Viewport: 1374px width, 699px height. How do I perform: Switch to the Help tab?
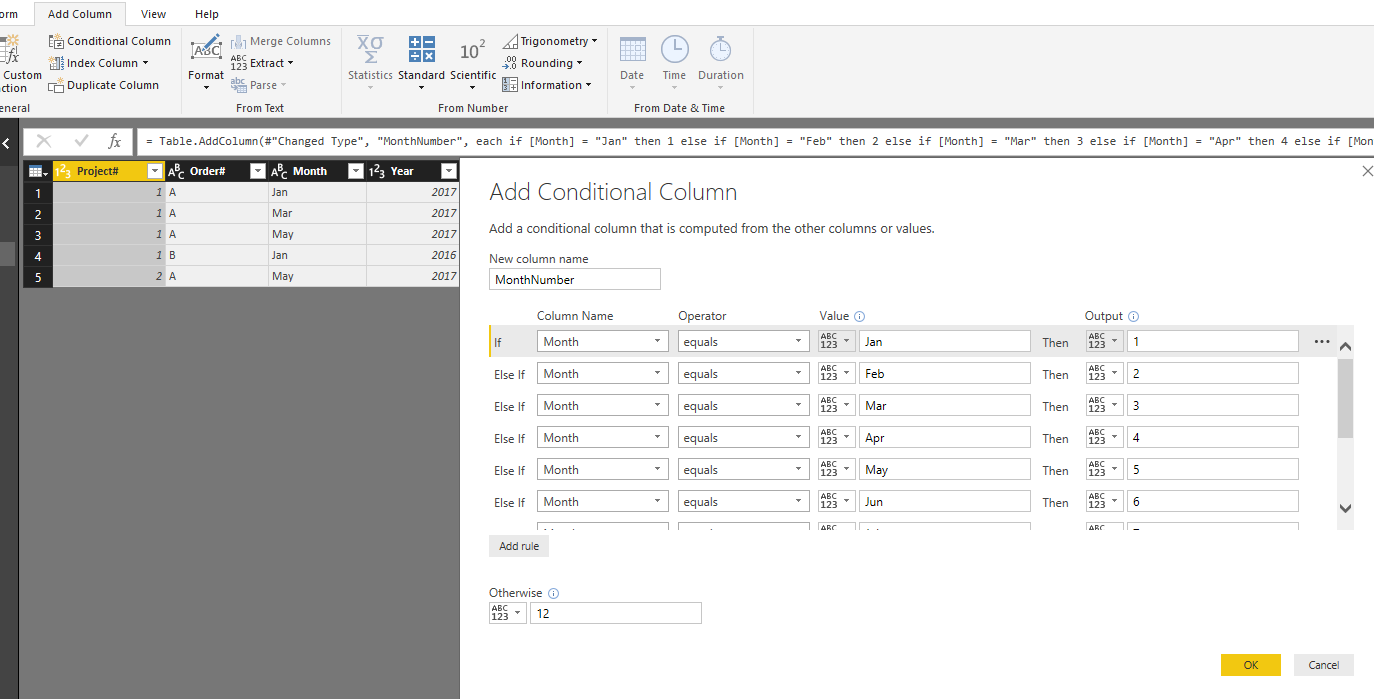point(207,14)
